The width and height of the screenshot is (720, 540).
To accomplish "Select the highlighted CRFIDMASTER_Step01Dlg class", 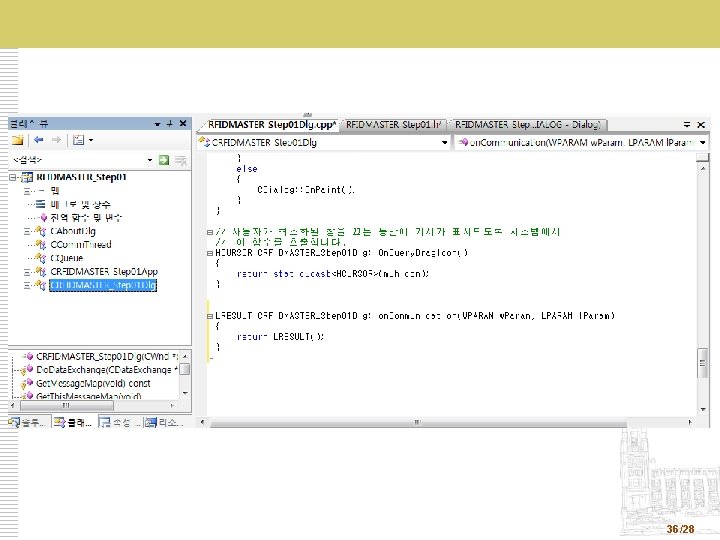I will click(x=103, y=285).
